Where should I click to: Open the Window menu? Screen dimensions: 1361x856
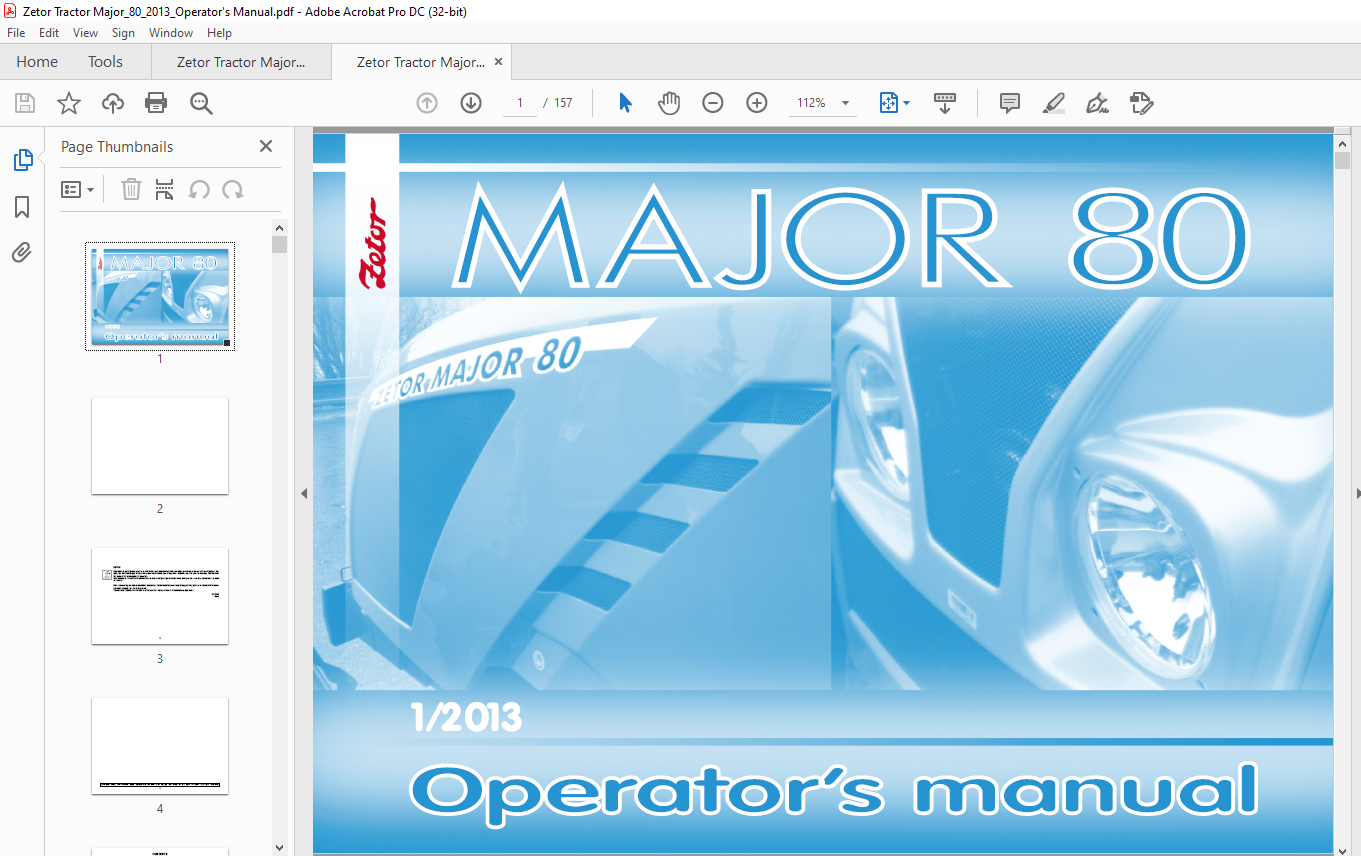click(x=171, y=33)
